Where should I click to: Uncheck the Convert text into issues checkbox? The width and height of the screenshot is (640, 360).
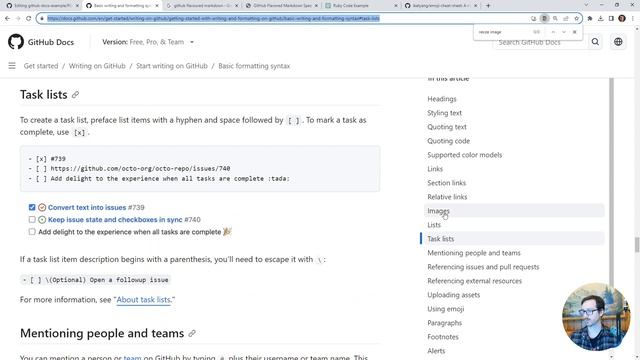pyautogui.click(x=32, y=207)
